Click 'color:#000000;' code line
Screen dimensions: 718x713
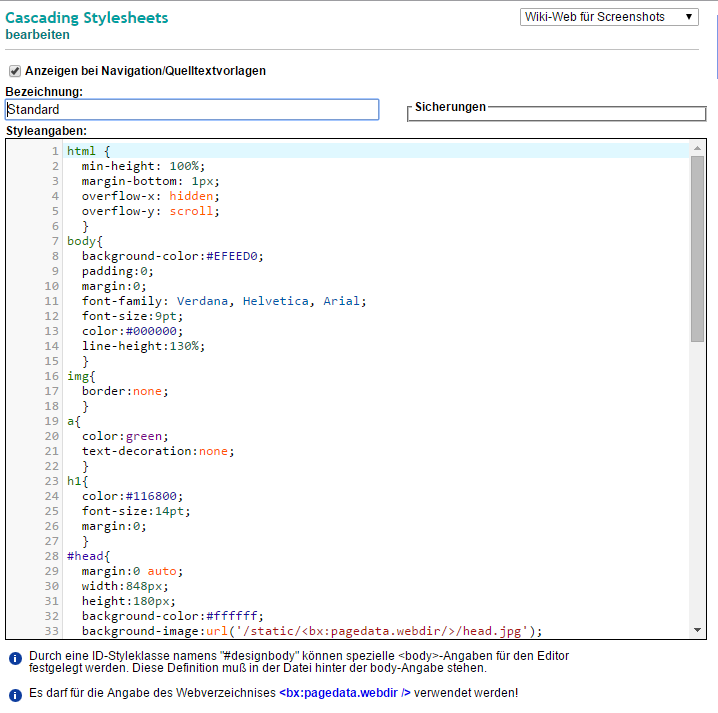[132, 331]
